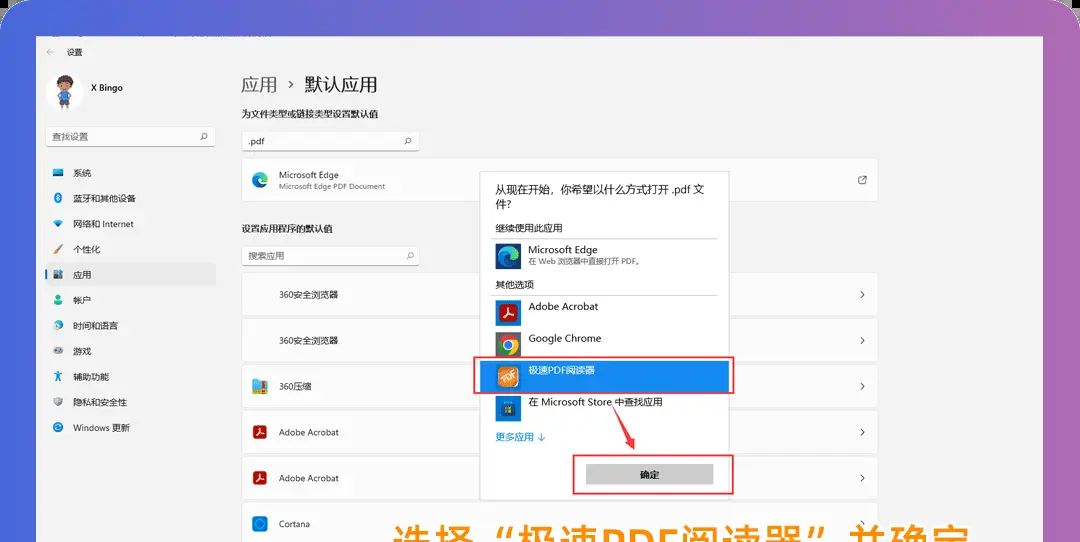Click the Bluetooth icon in sidebar
This screenshot has height=542, width=1080.
59,198
